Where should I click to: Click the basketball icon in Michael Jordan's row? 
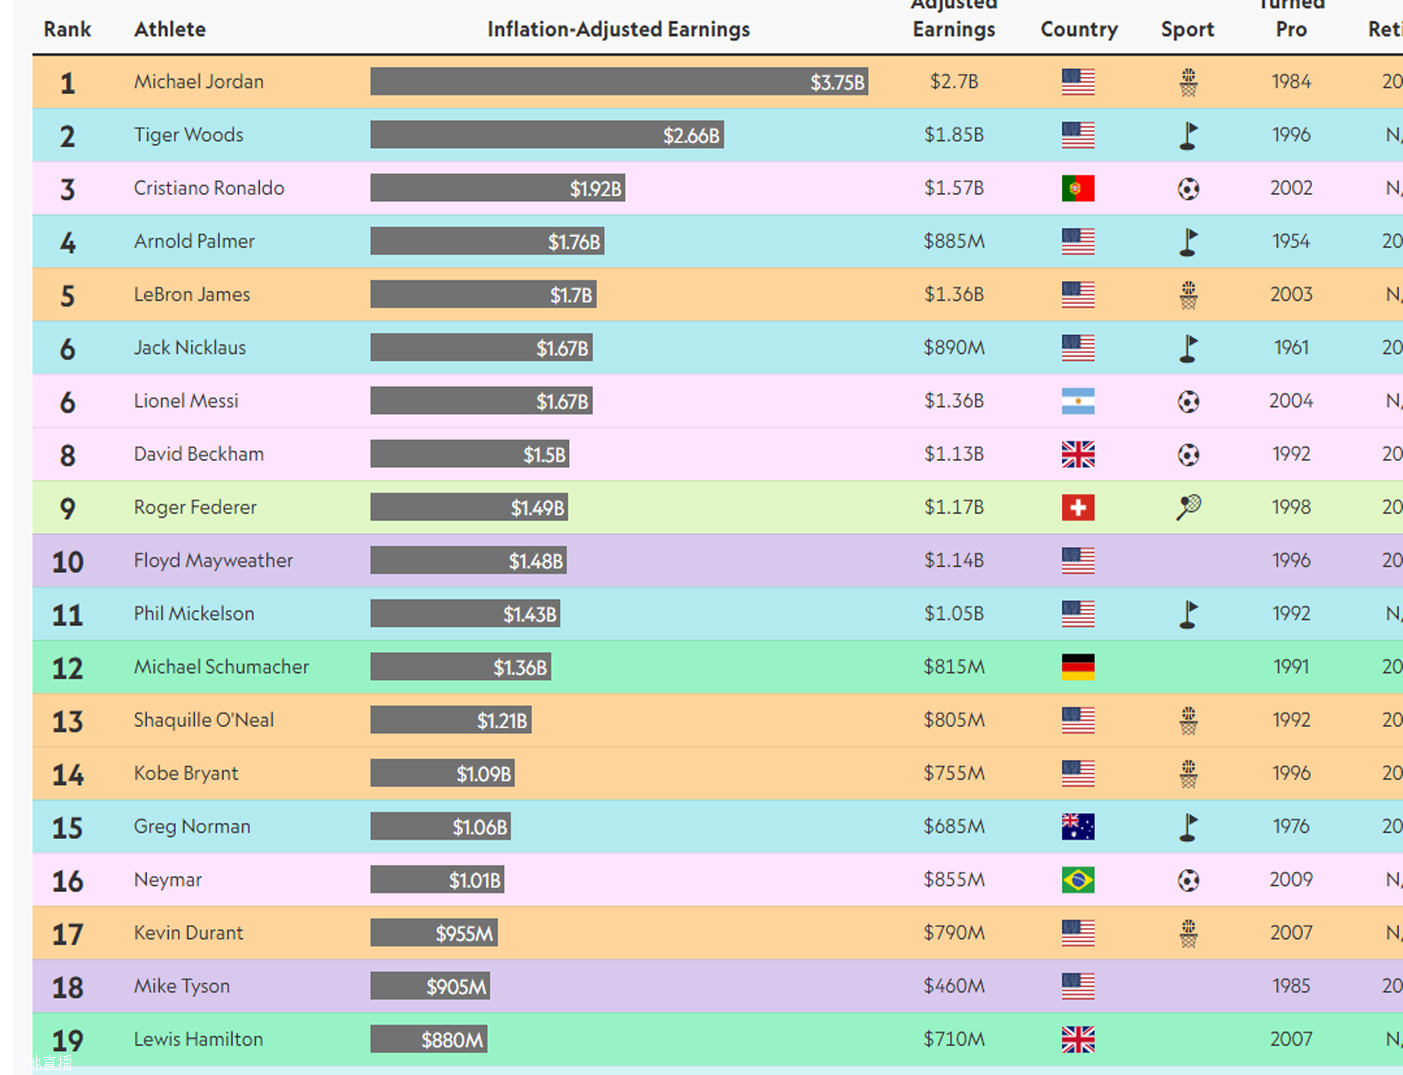point(1188,82)
